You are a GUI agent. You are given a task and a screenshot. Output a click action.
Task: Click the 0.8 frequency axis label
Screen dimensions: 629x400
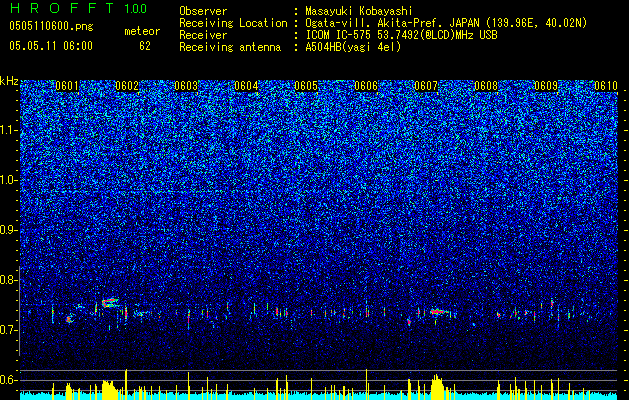[8, 280]
